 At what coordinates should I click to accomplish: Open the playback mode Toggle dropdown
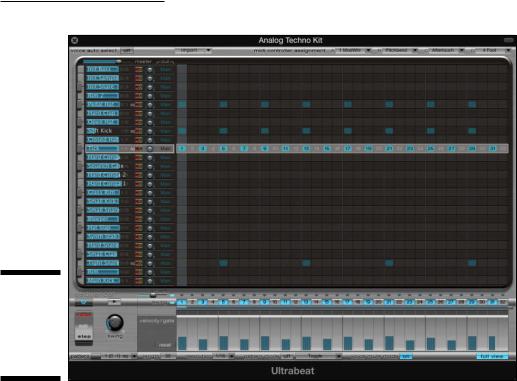click(x=318, y=356)
